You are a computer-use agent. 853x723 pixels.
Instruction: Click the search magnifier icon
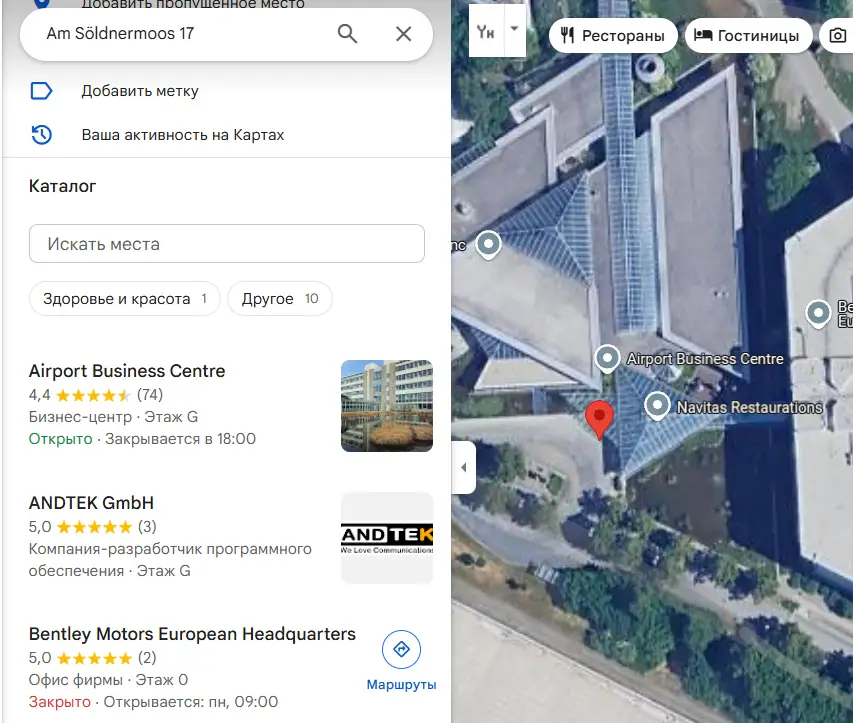[347, 34]
